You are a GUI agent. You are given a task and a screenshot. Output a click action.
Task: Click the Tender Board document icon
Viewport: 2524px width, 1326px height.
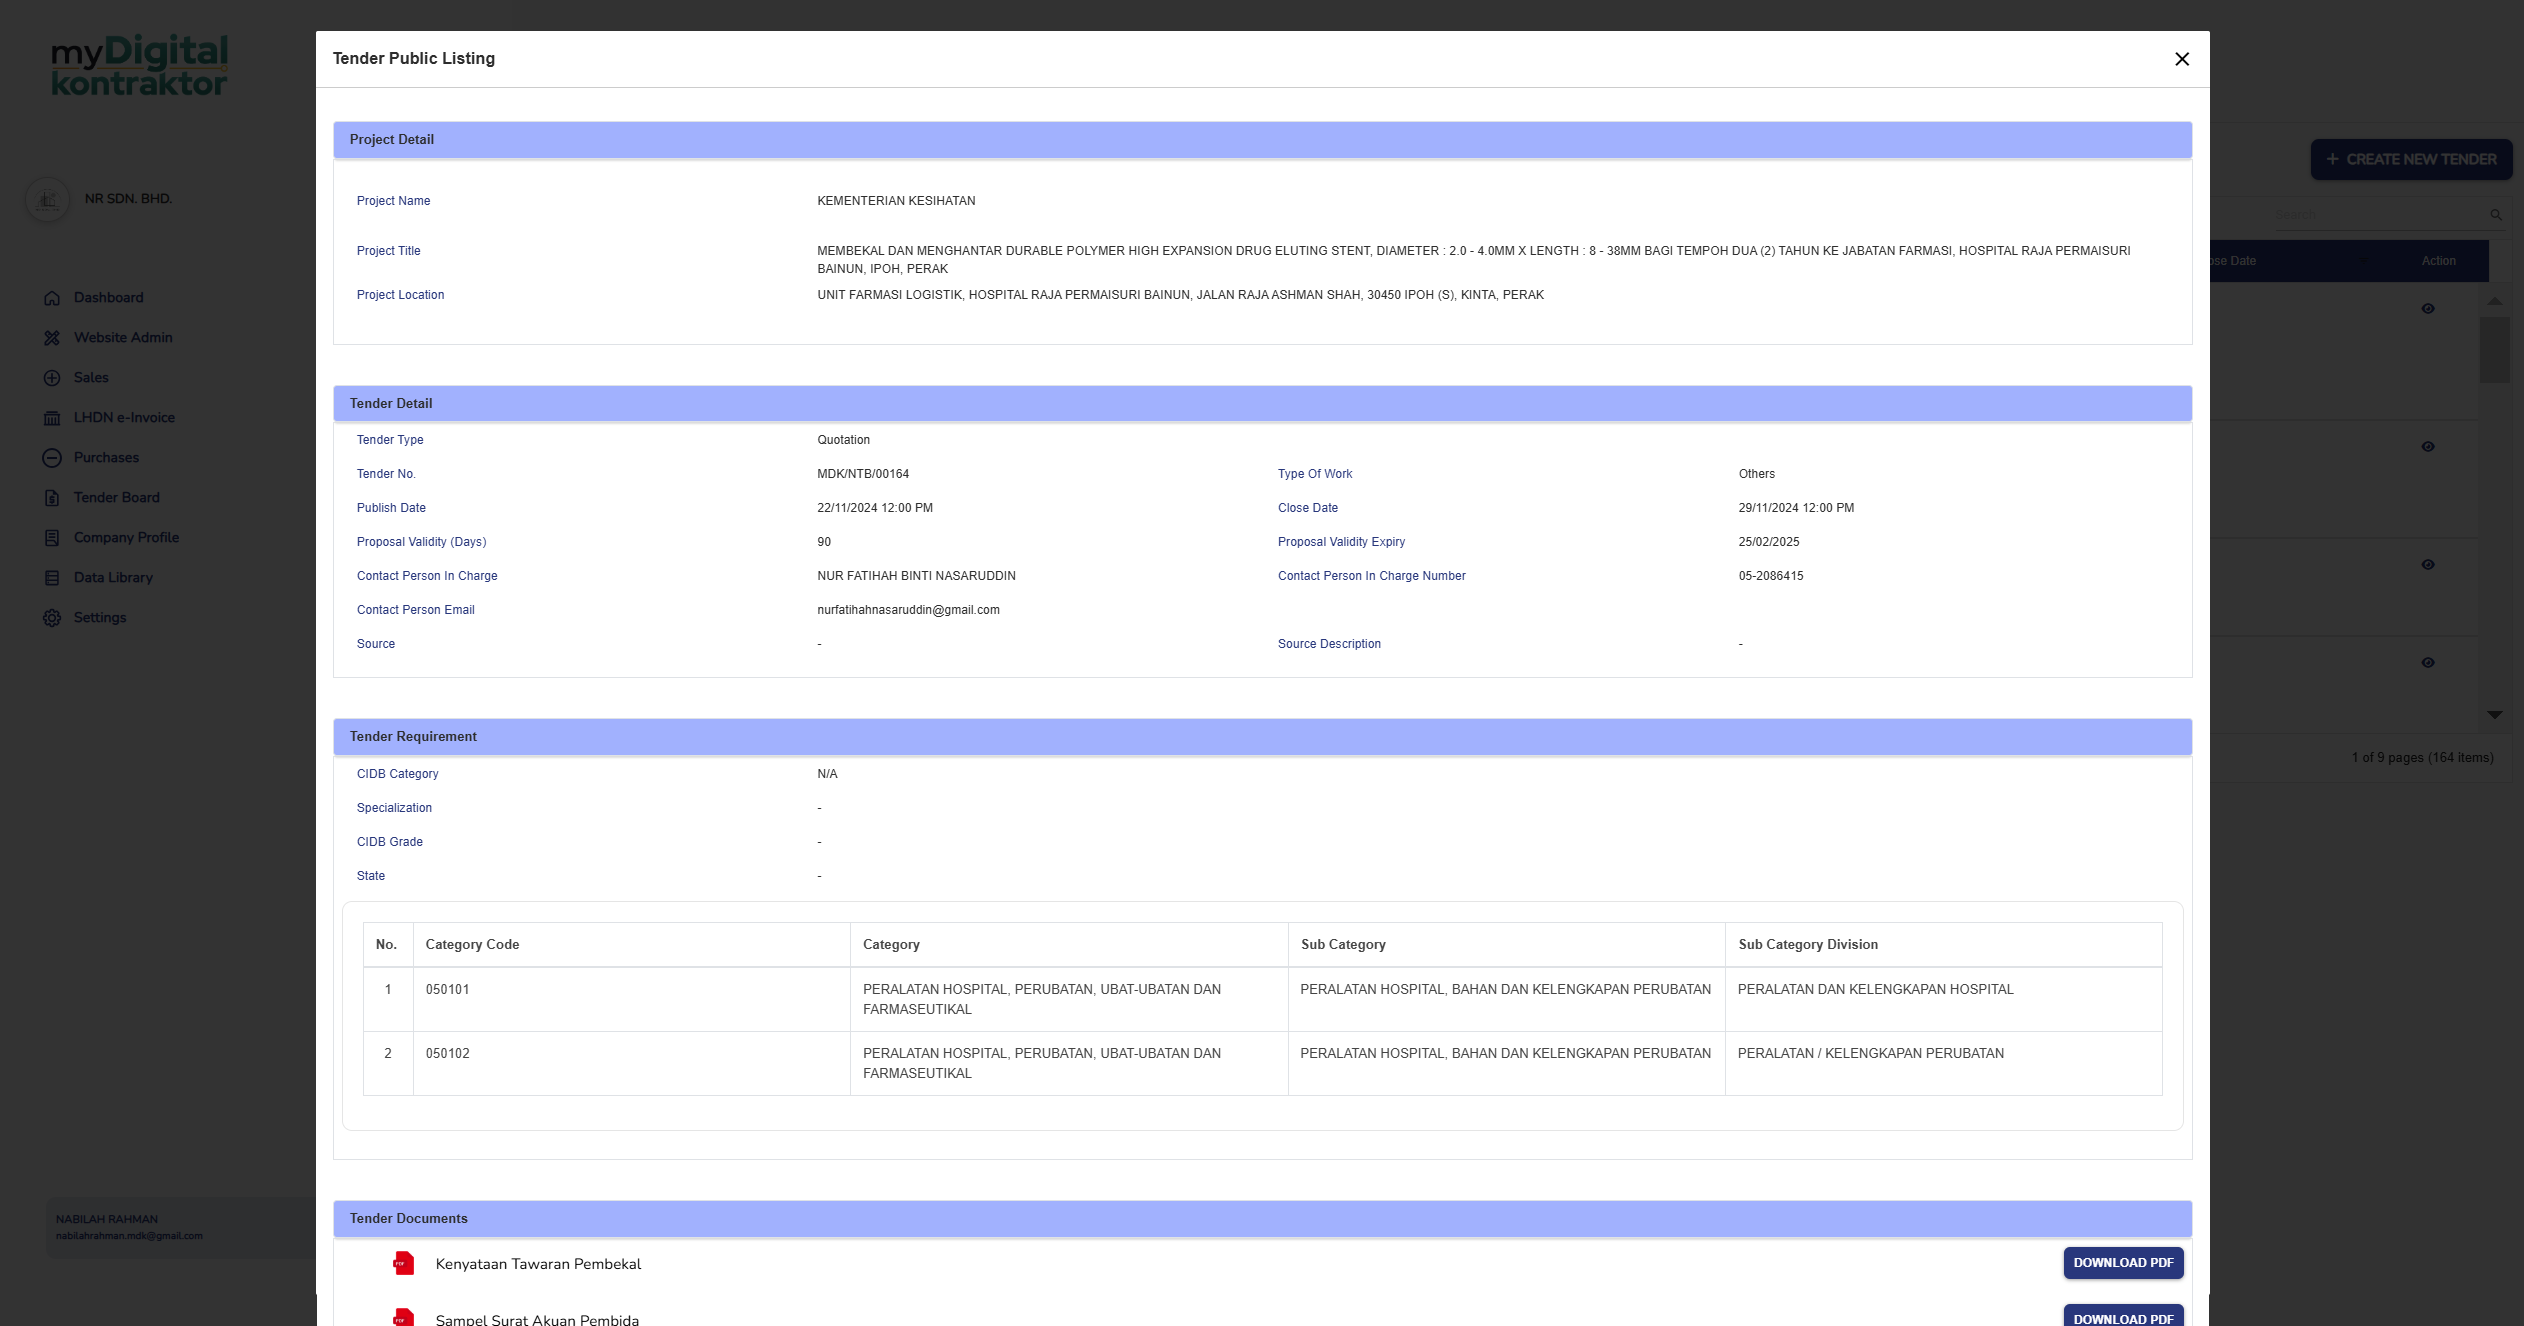(x=52, y=498)
